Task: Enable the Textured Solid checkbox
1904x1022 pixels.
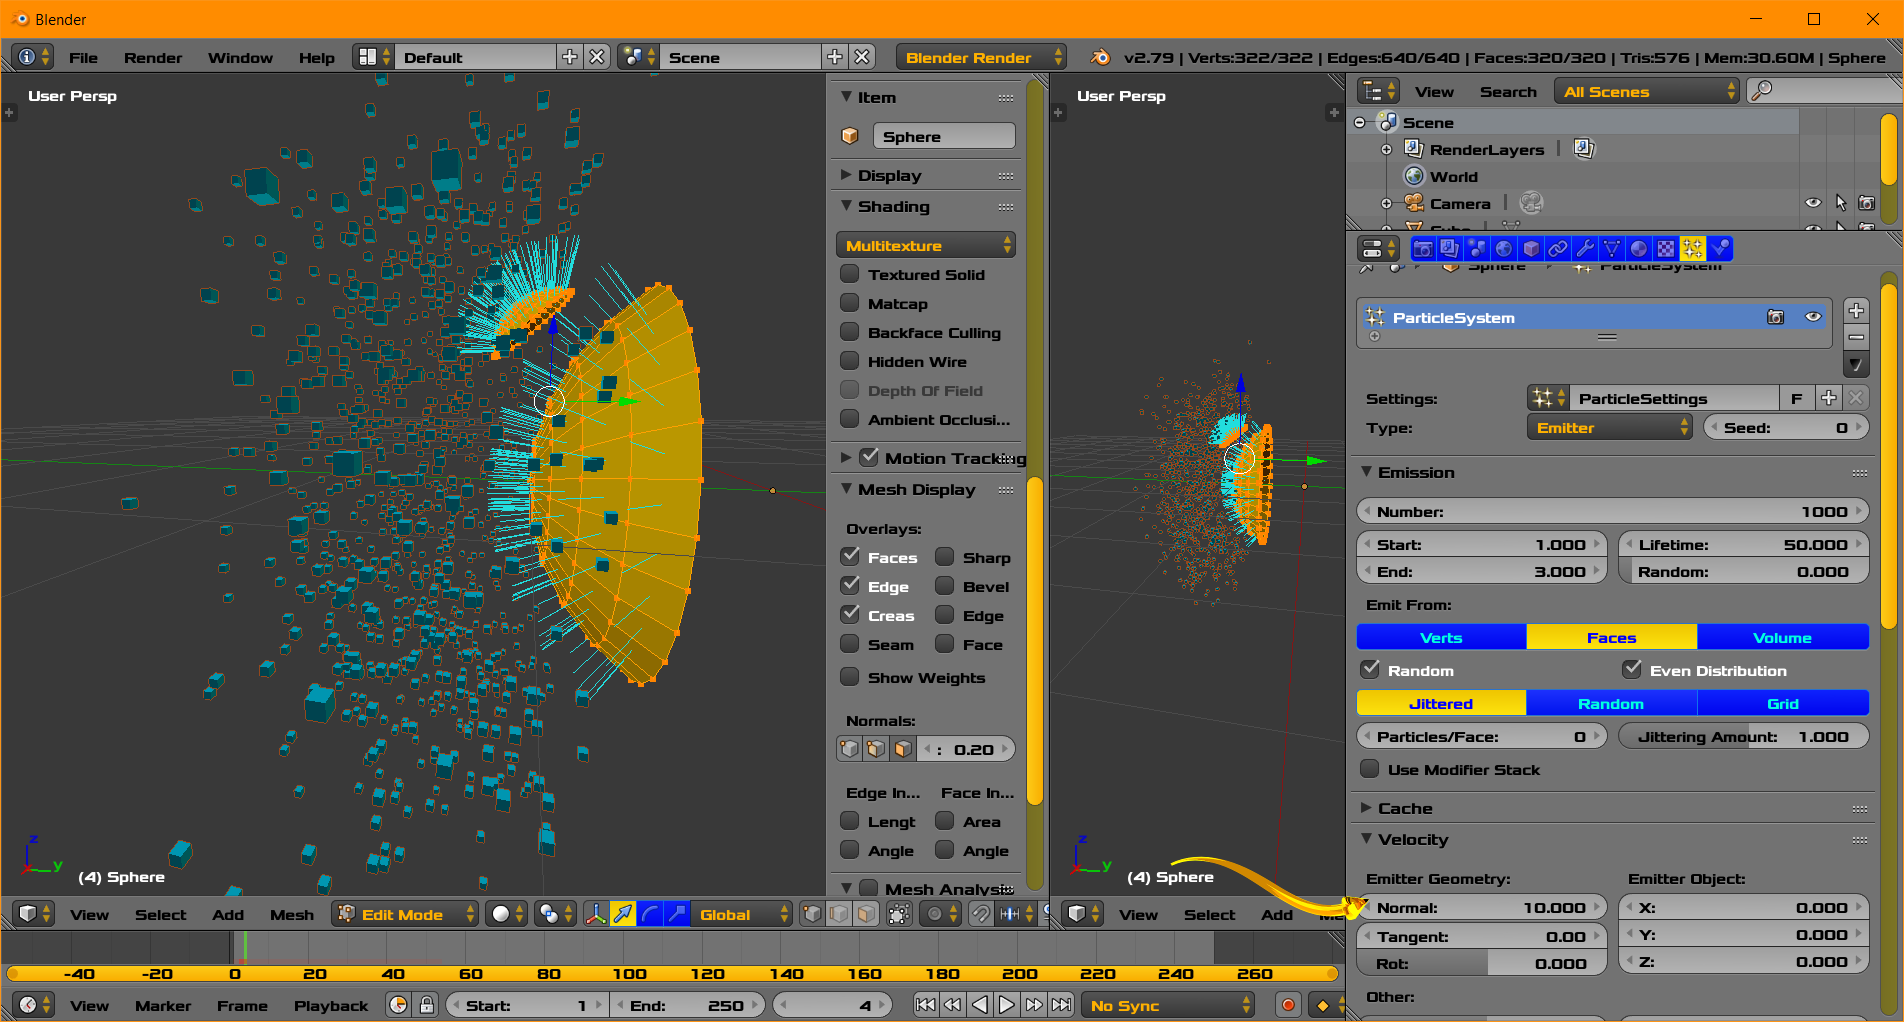Action: pyautogui.click(x=850, y=274)
